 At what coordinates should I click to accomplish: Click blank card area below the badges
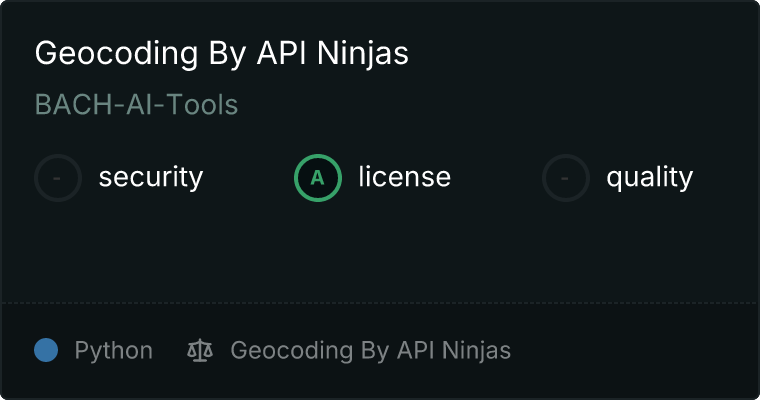tap(380, 250)
